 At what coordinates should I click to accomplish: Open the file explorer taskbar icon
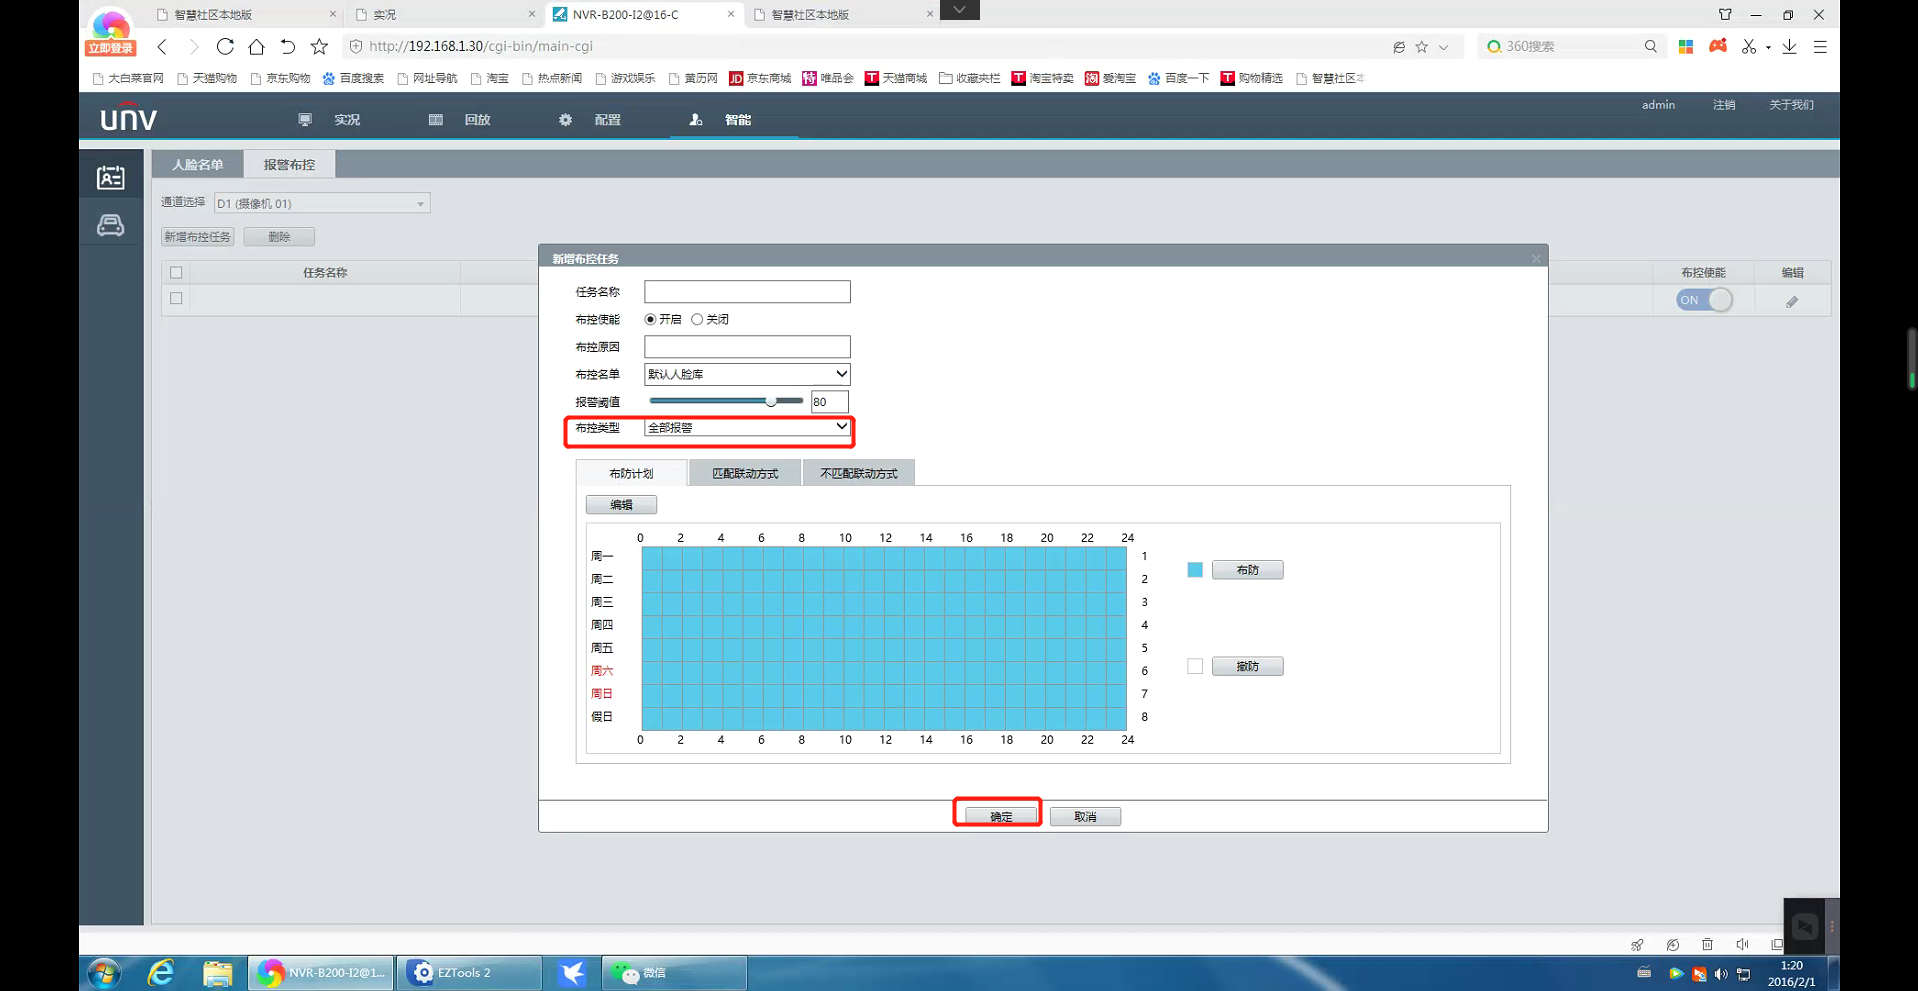tap(217, 972)
